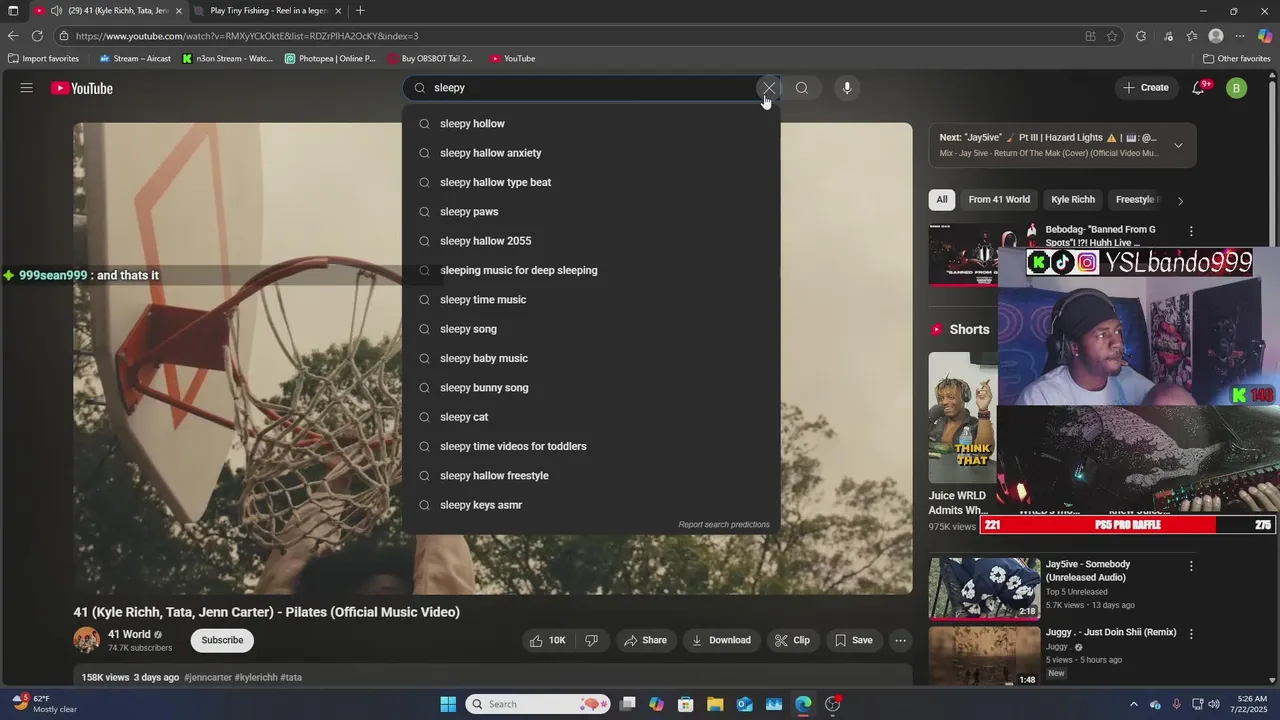Pick the suggestion sleepy hollow

[x=591, y=124]
